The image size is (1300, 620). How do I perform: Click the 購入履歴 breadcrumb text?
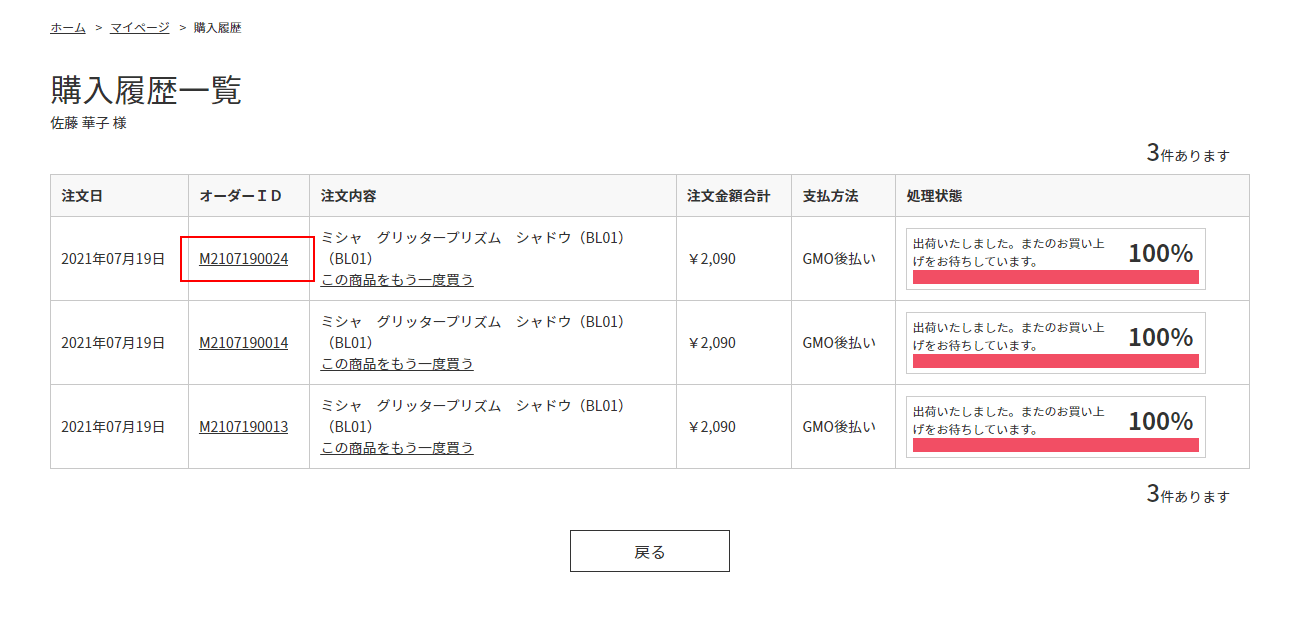(217, 28)
